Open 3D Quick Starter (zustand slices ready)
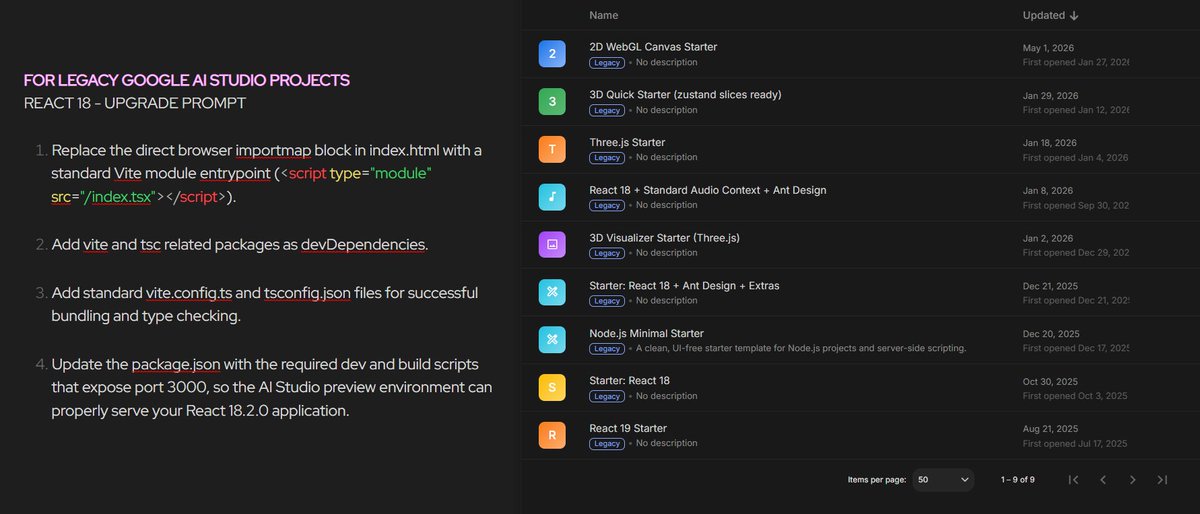 (685, 95)
